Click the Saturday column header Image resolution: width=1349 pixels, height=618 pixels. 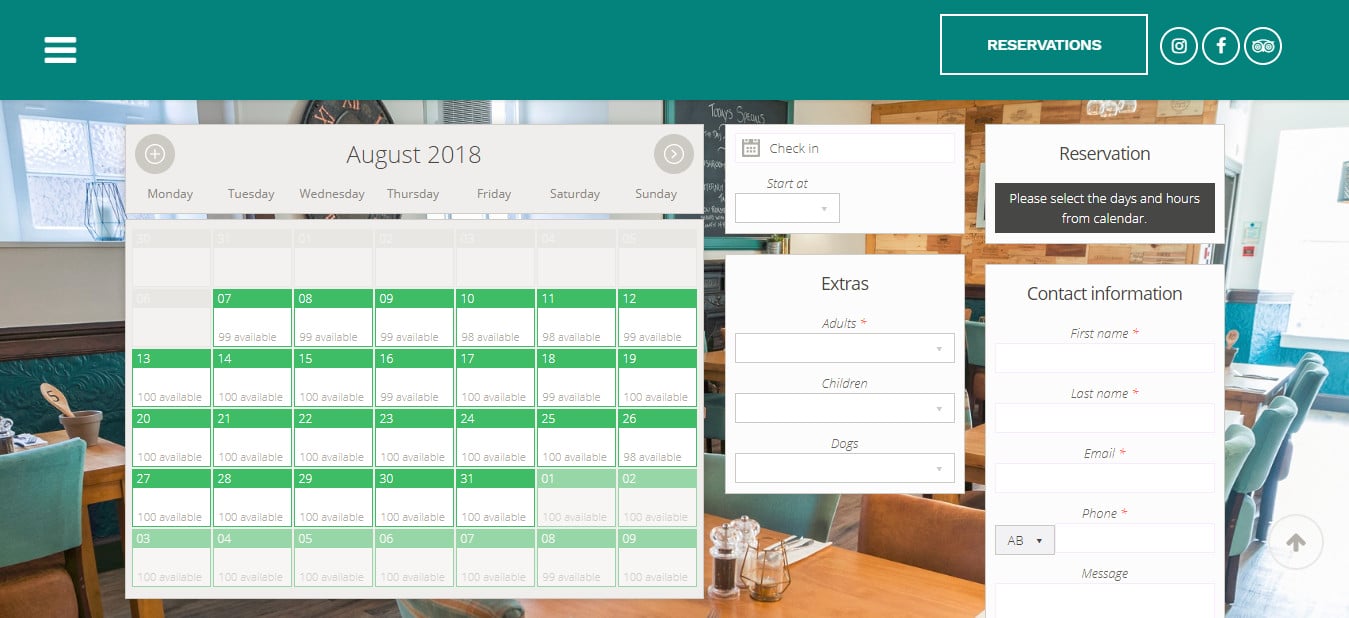tap(575, 194)
